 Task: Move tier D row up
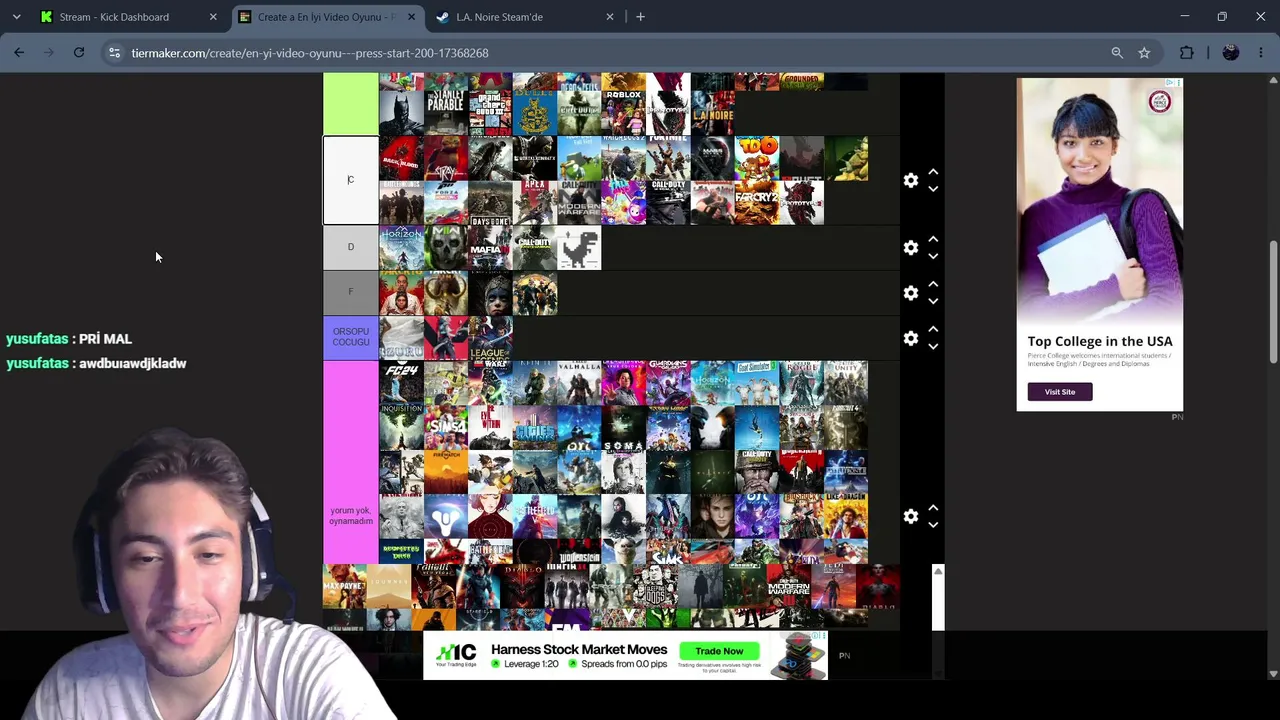(x=933, y=239)
